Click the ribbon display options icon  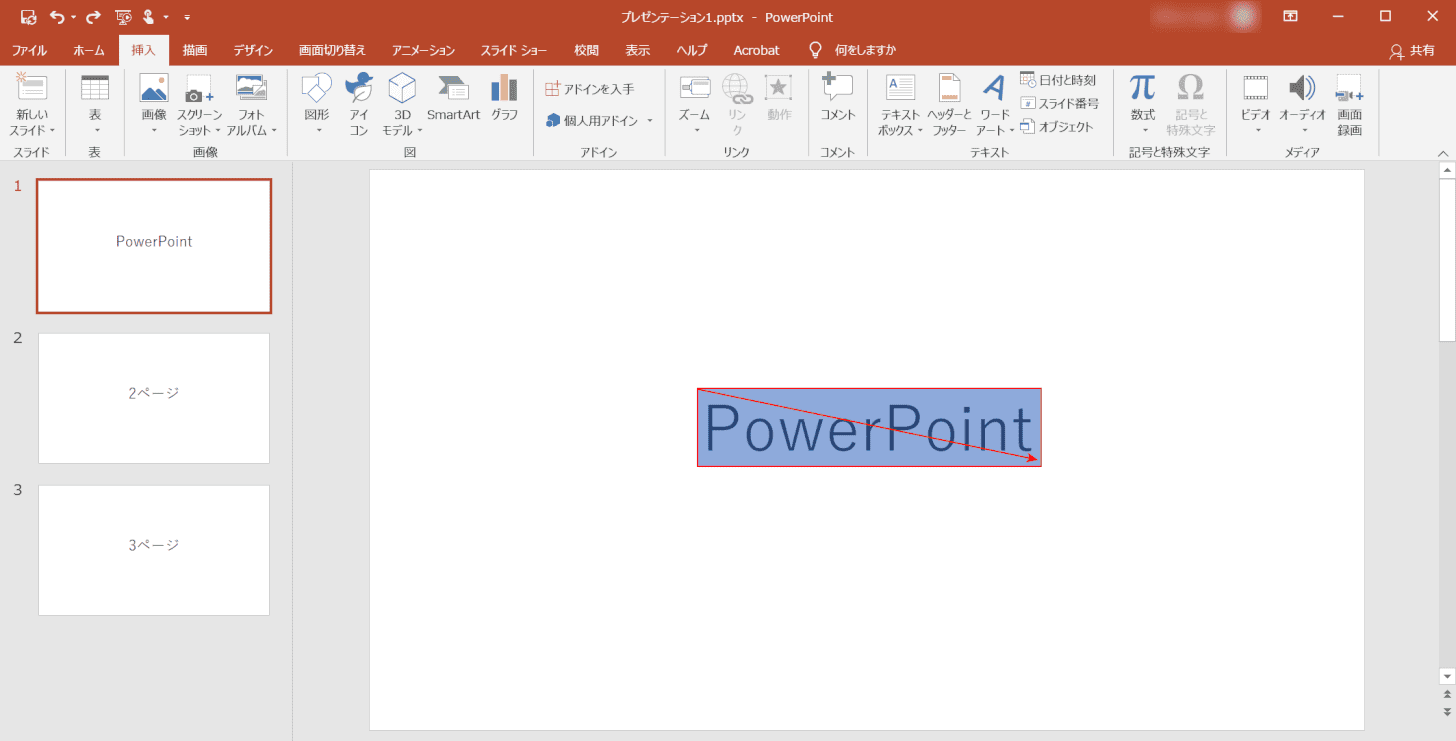point(1290,17)
